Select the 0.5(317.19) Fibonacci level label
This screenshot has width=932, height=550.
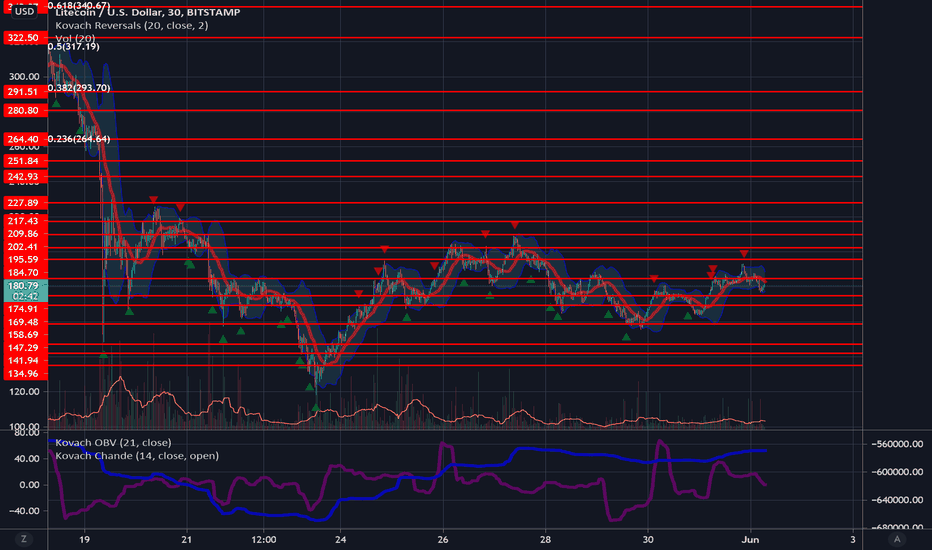[74, 46]
